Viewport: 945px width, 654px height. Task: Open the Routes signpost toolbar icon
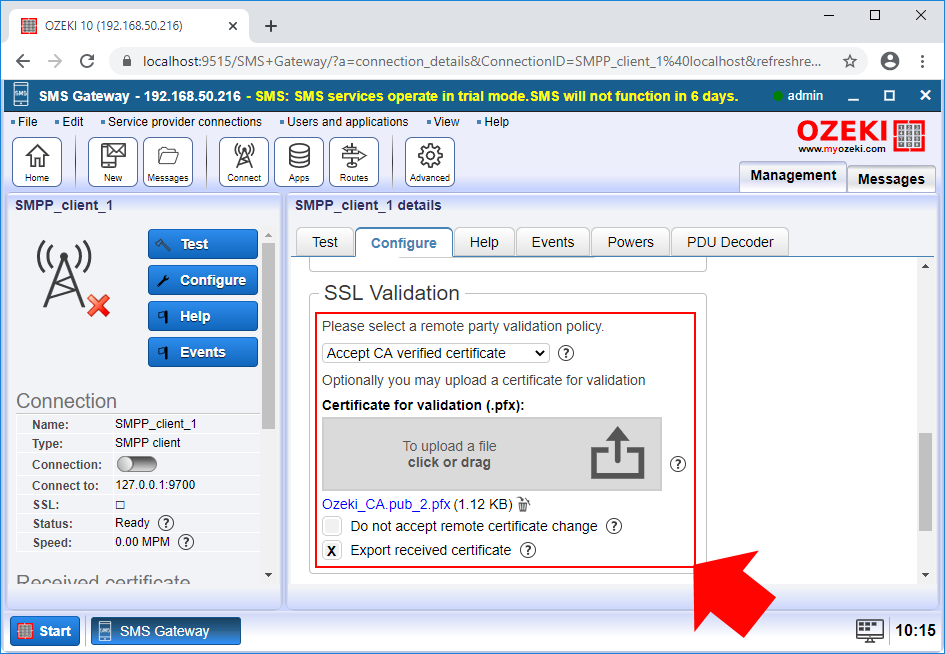point(354,162)
